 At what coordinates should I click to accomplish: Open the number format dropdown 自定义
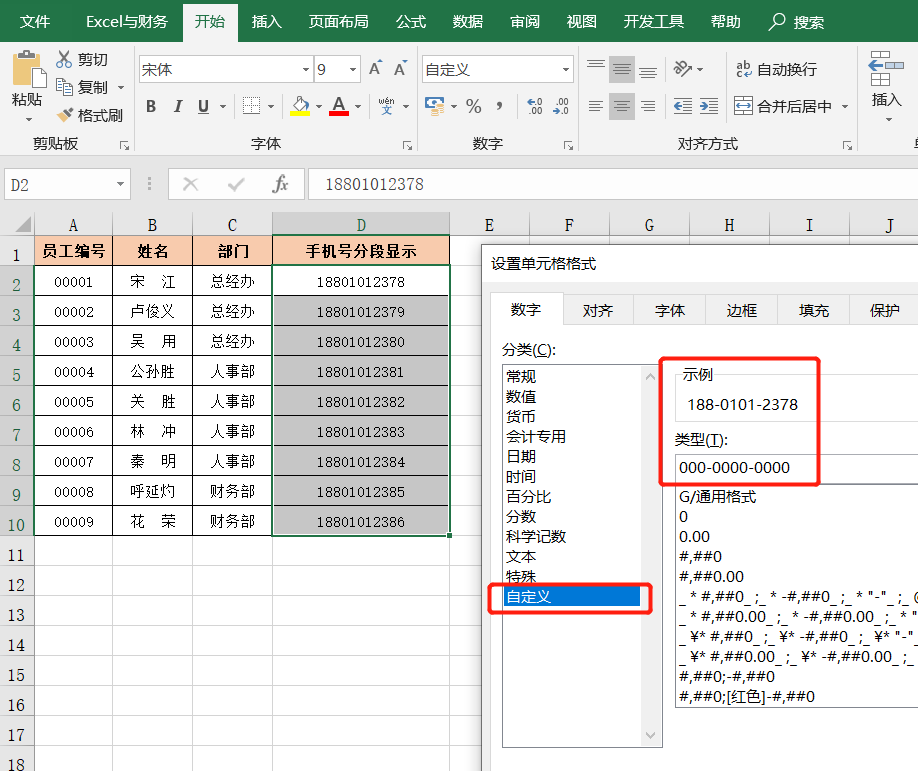click(x=566, y=70)
